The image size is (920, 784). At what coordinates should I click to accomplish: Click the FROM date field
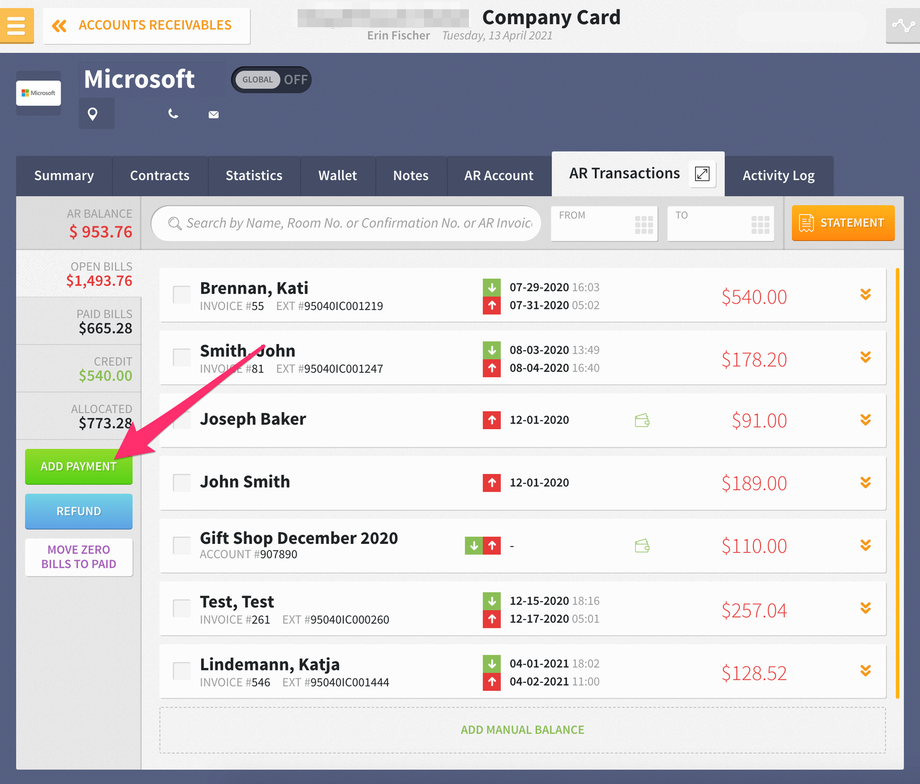coord(604,223)
